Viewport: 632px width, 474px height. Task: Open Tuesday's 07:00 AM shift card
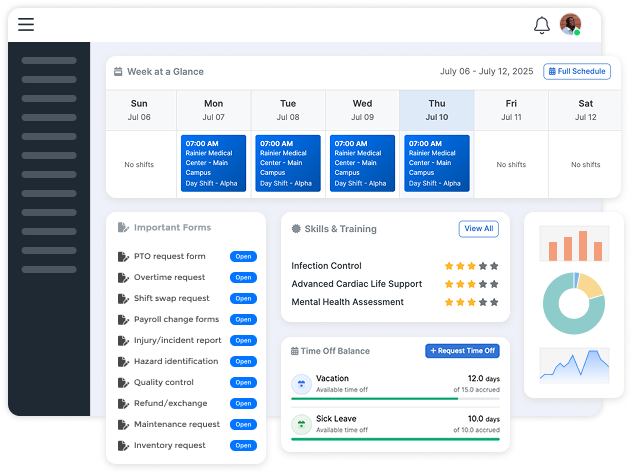(x=288, y=163)
